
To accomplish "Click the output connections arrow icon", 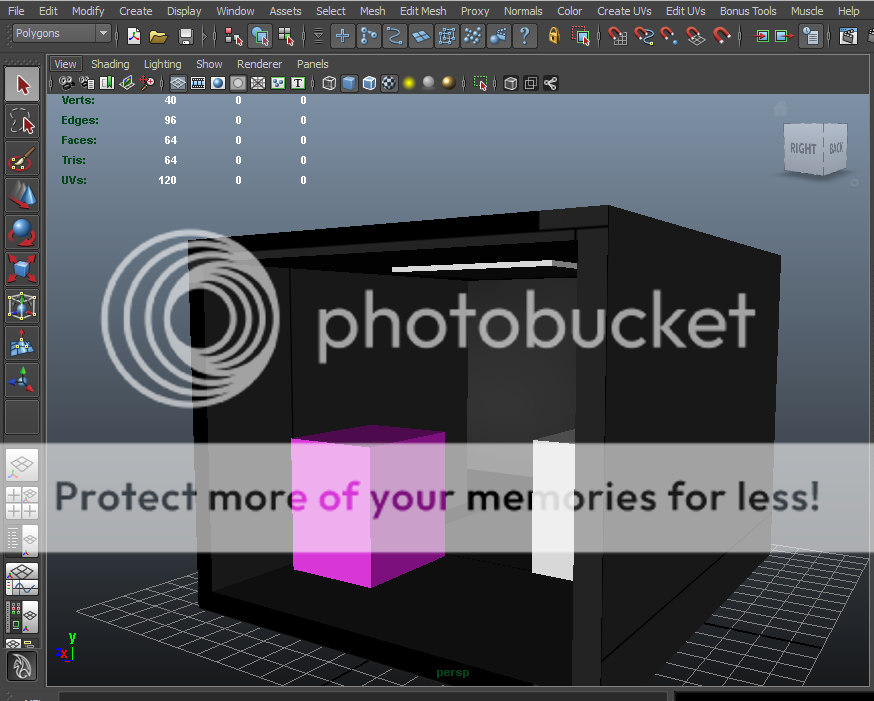I will pos(784,36).
